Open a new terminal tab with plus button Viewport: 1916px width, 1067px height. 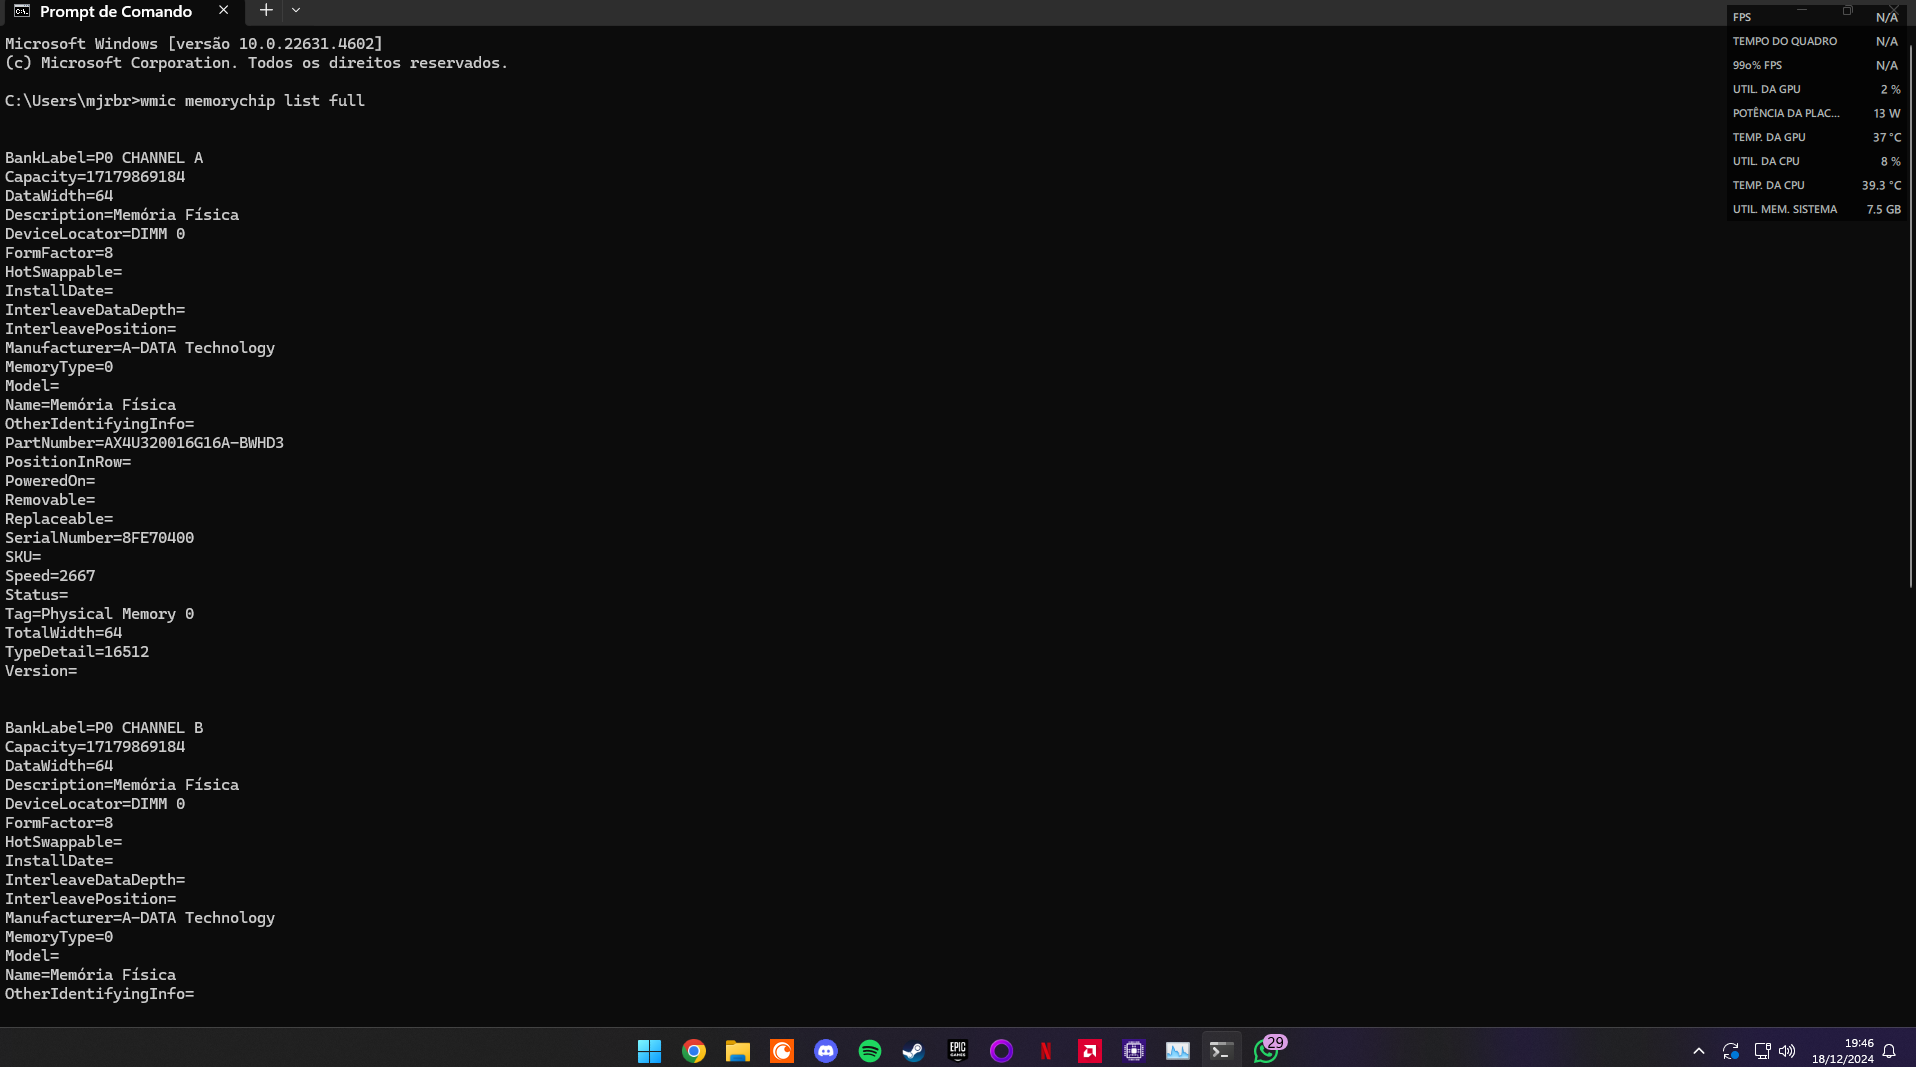[266, 10]
